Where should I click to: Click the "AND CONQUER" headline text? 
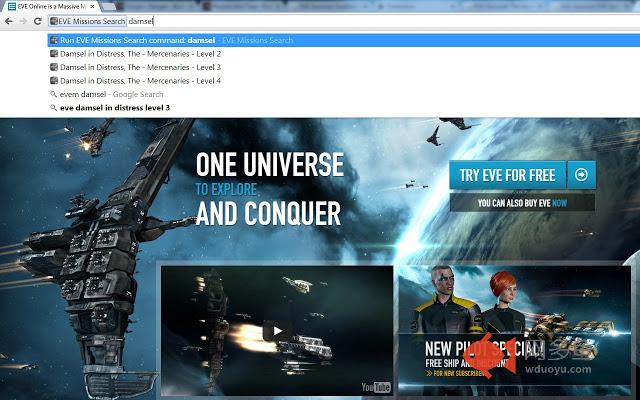click(268, 213)
